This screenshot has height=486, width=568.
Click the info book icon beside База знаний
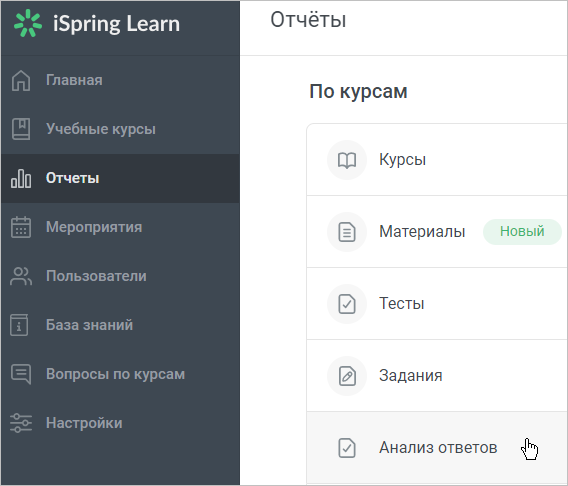(19, 325)
